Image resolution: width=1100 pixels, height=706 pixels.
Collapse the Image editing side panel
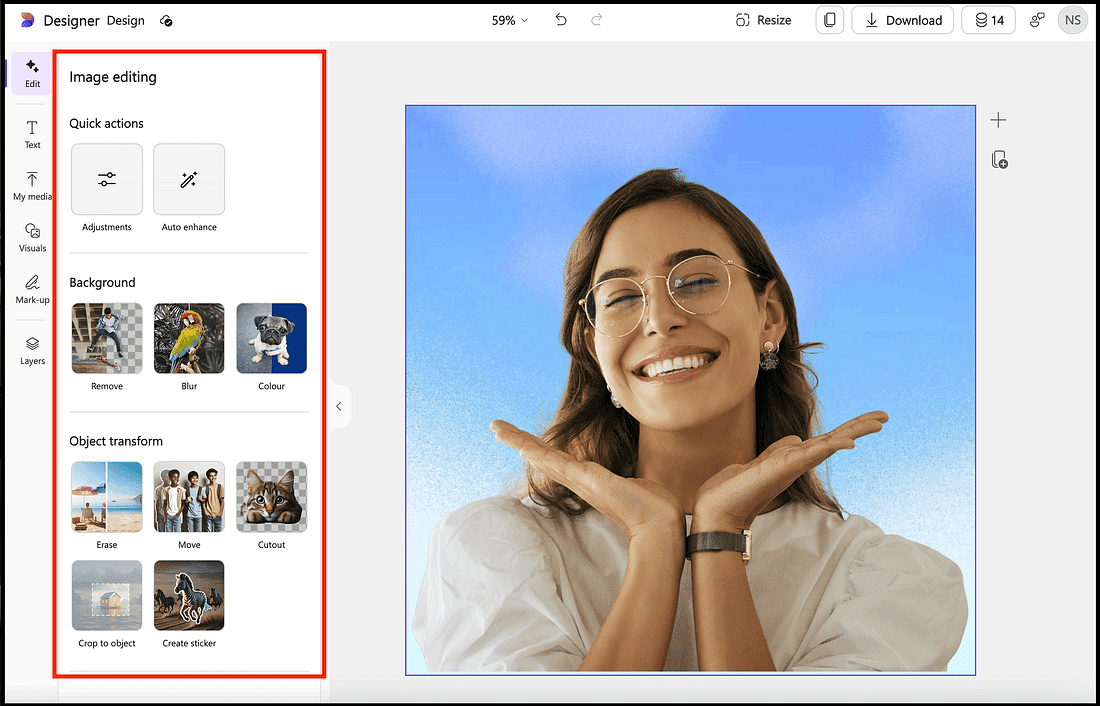tap(339, 406)
